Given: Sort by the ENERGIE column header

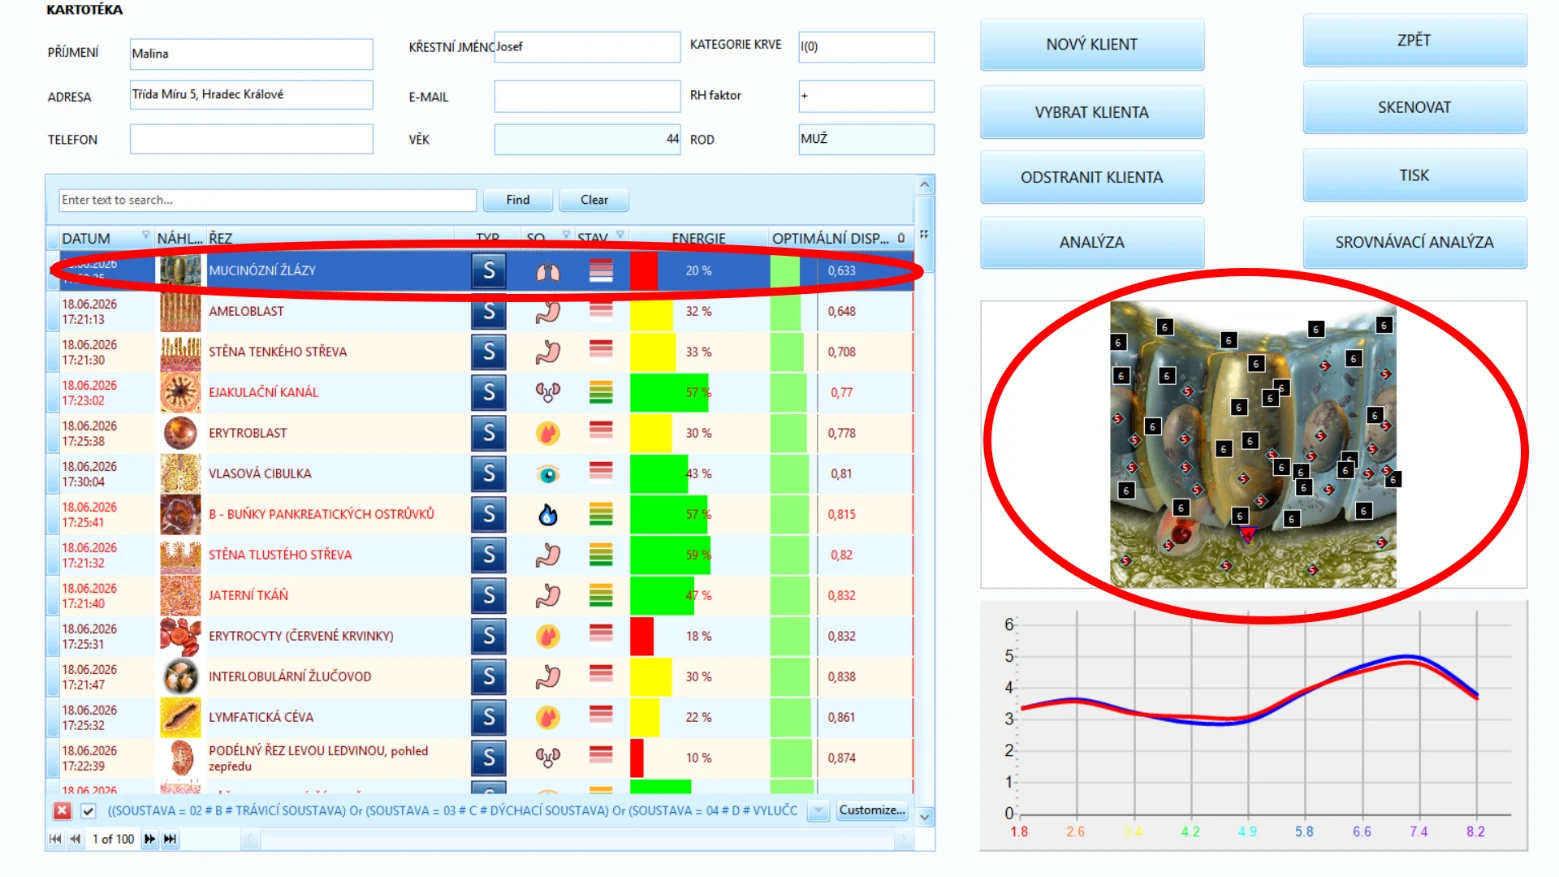Looking at the screenshot, I should (698, 238).
